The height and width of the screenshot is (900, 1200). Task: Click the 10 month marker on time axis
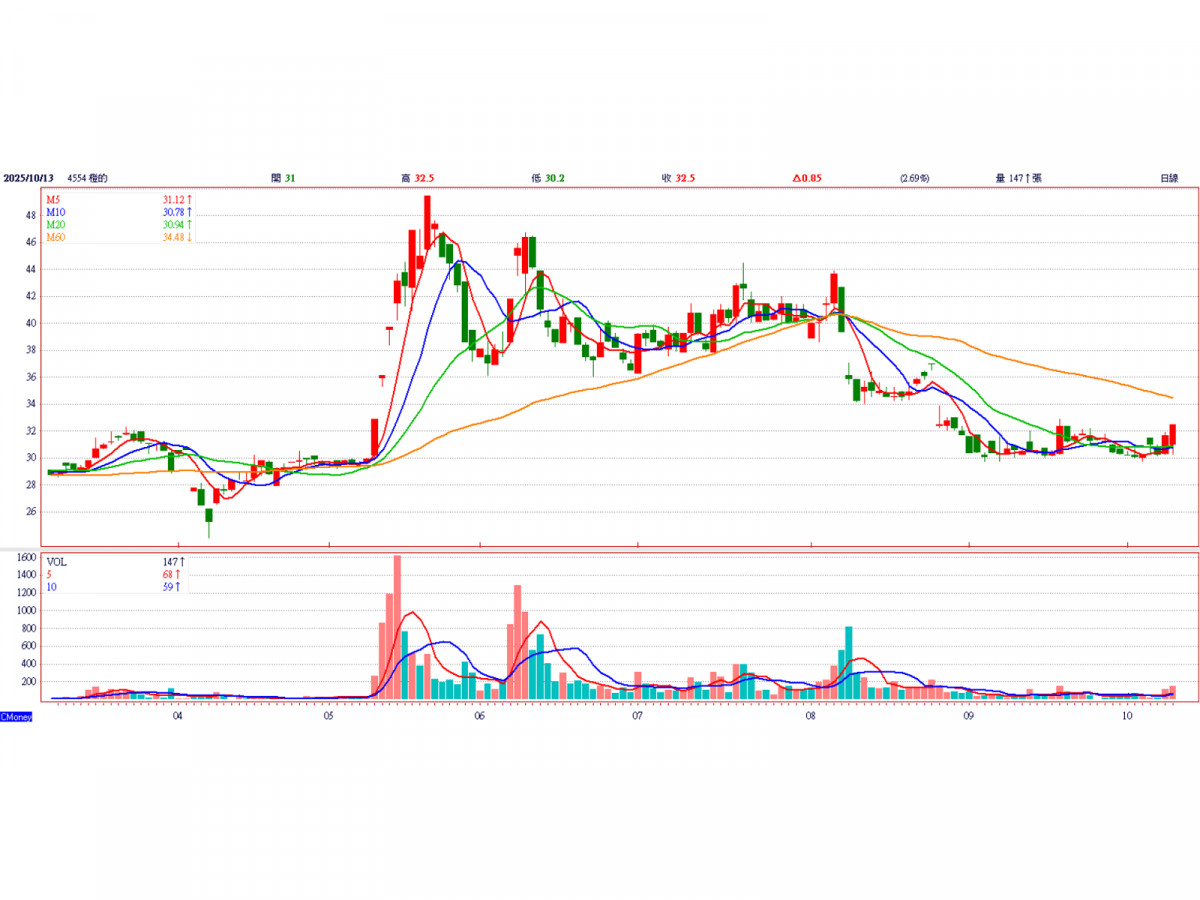(x=1127, y=716)
